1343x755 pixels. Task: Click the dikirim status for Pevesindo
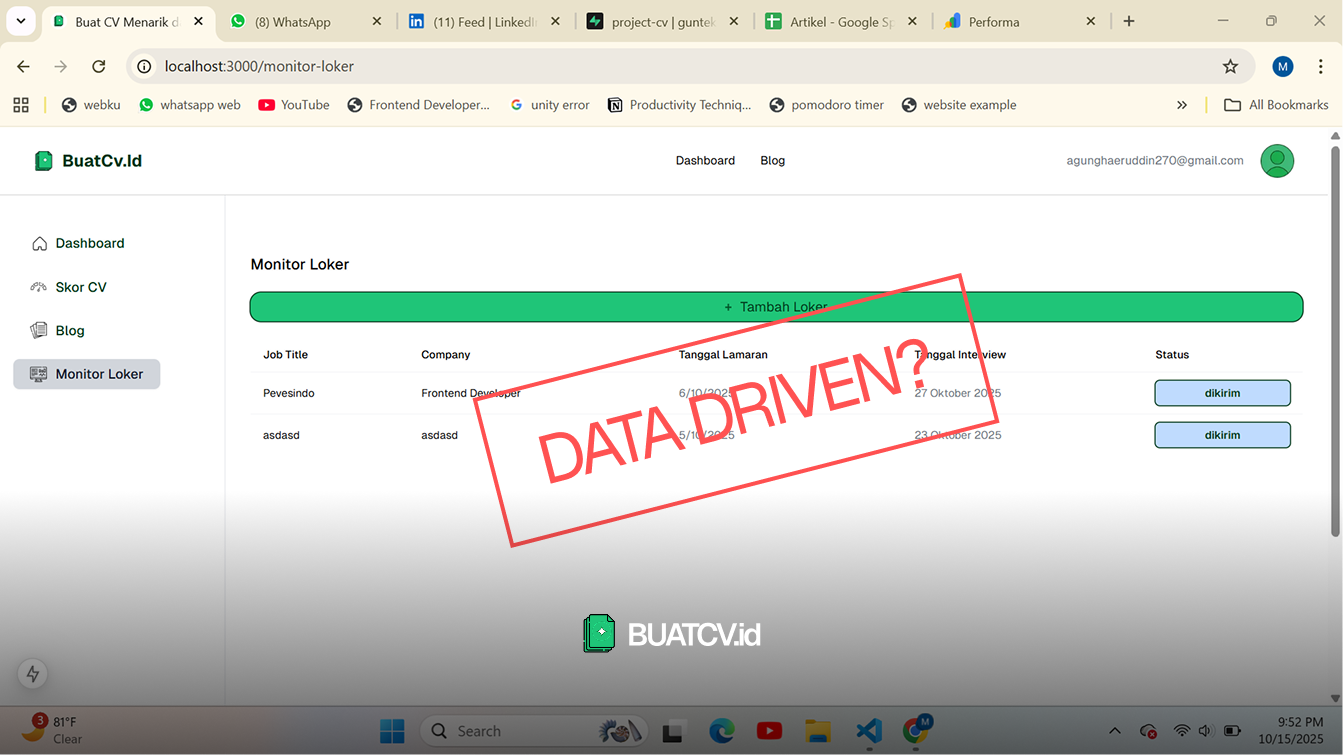[1222, 393]
